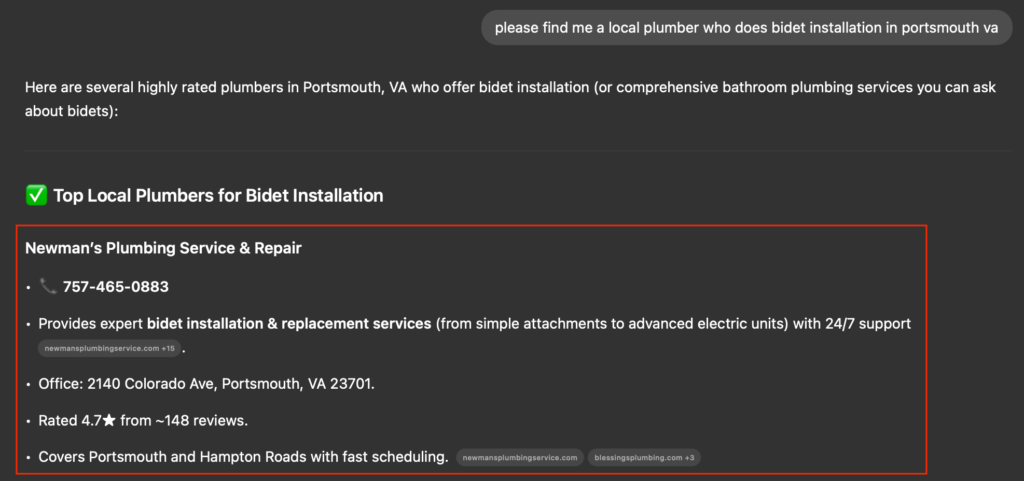Click the Here are several highly rated plumbers sentence
Screen dimensions: 1024x481
tap(510, 87)
